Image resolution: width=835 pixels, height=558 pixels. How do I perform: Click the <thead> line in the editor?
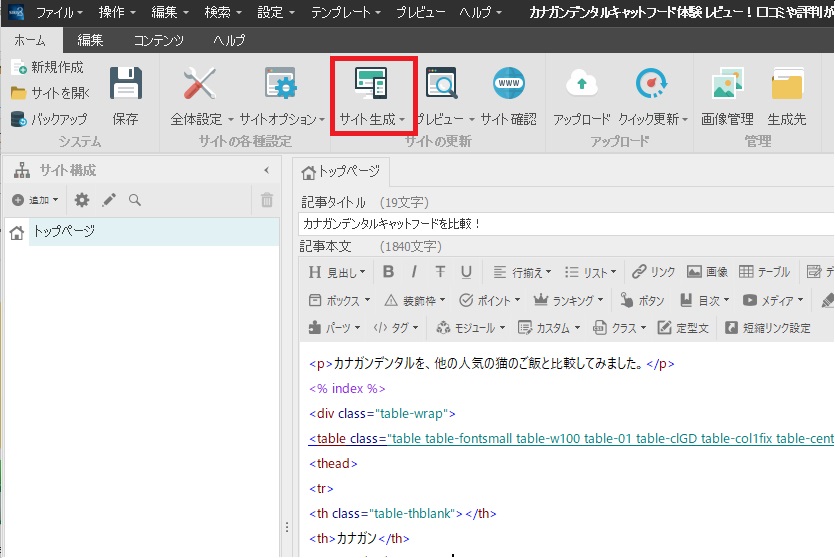(333, 463)
